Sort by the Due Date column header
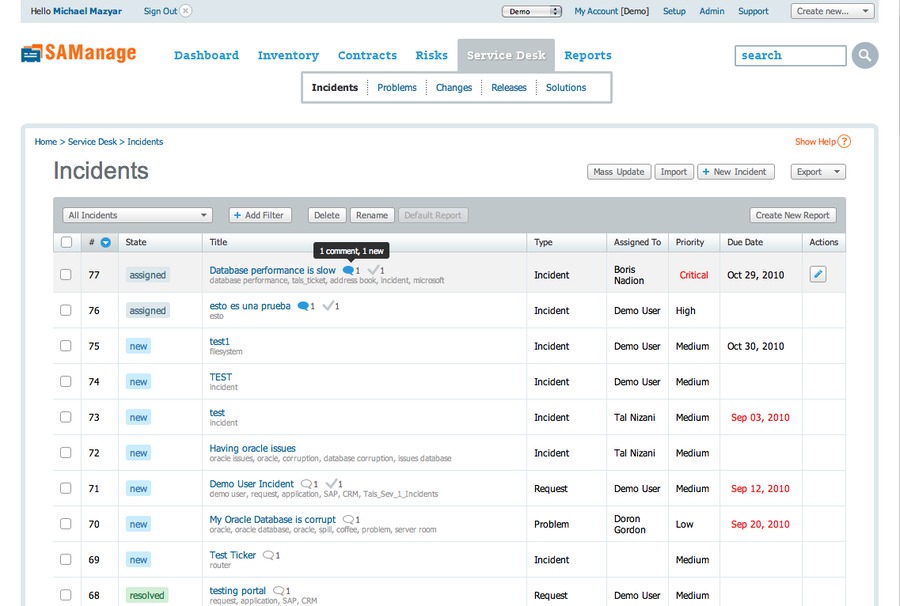Viewport: 900px width, 606px height. [x=745, y=242]
